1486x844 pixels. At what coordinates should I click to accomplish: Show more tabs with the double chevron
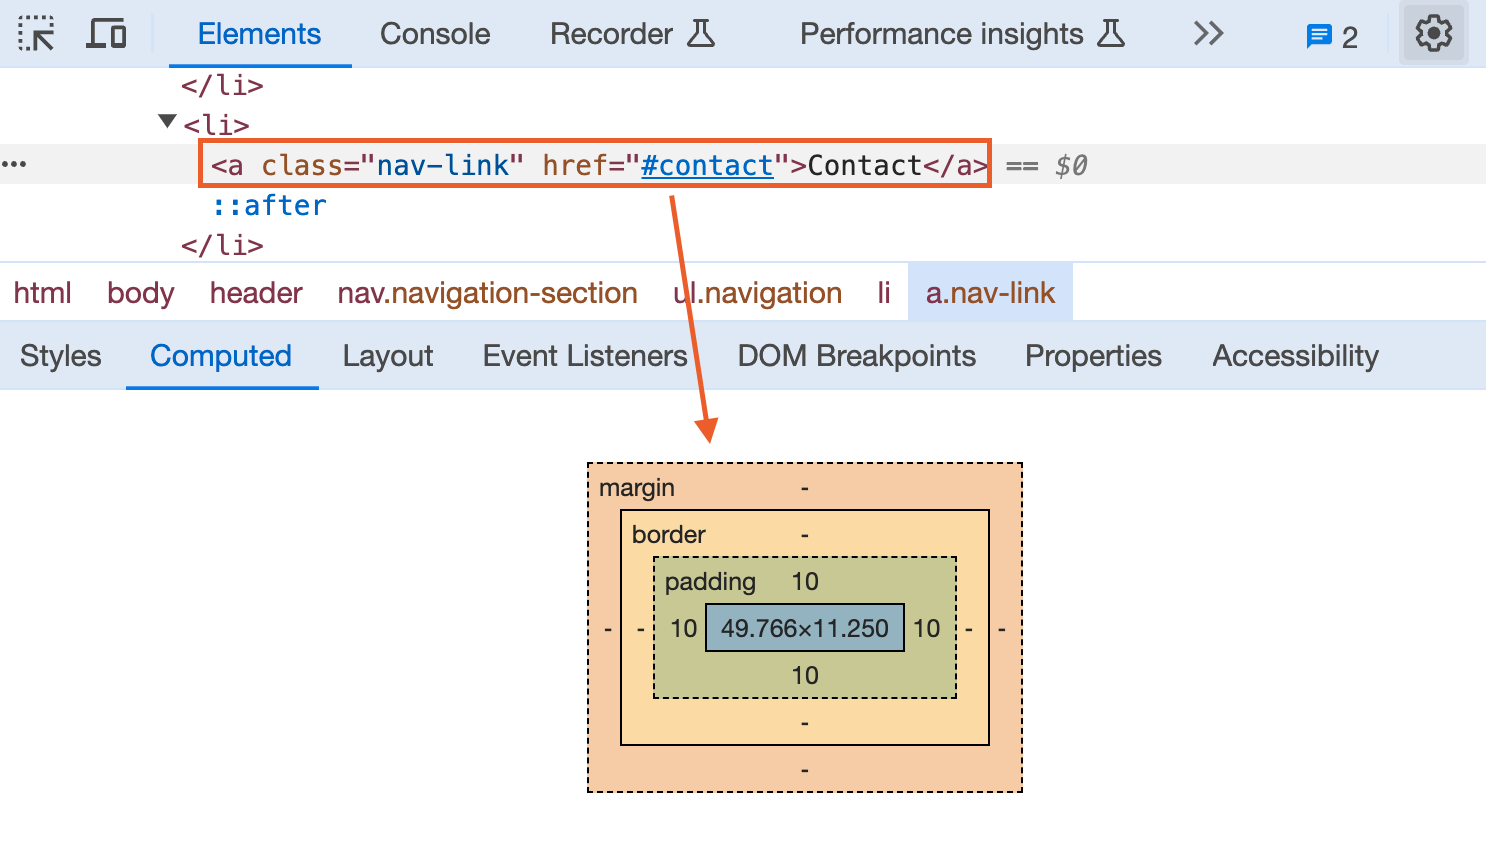tap(1208, 34)
